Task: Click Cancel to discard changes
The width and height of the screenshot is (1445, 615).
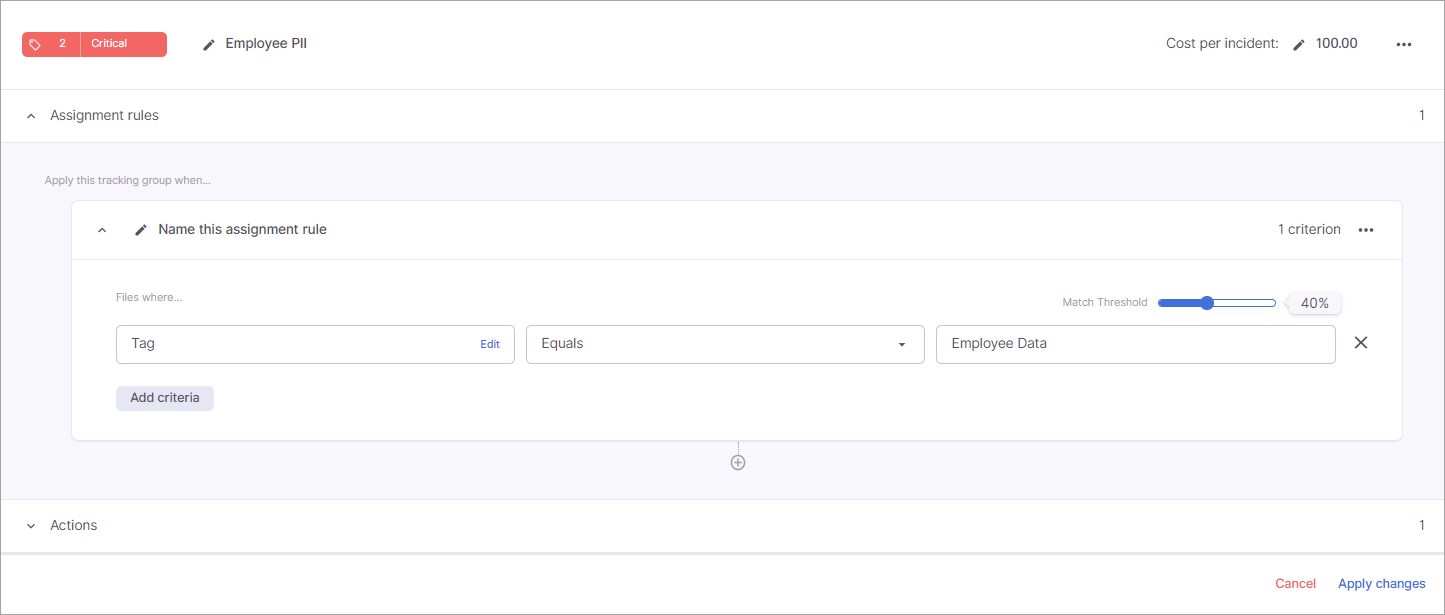Action: point(1295,584)
